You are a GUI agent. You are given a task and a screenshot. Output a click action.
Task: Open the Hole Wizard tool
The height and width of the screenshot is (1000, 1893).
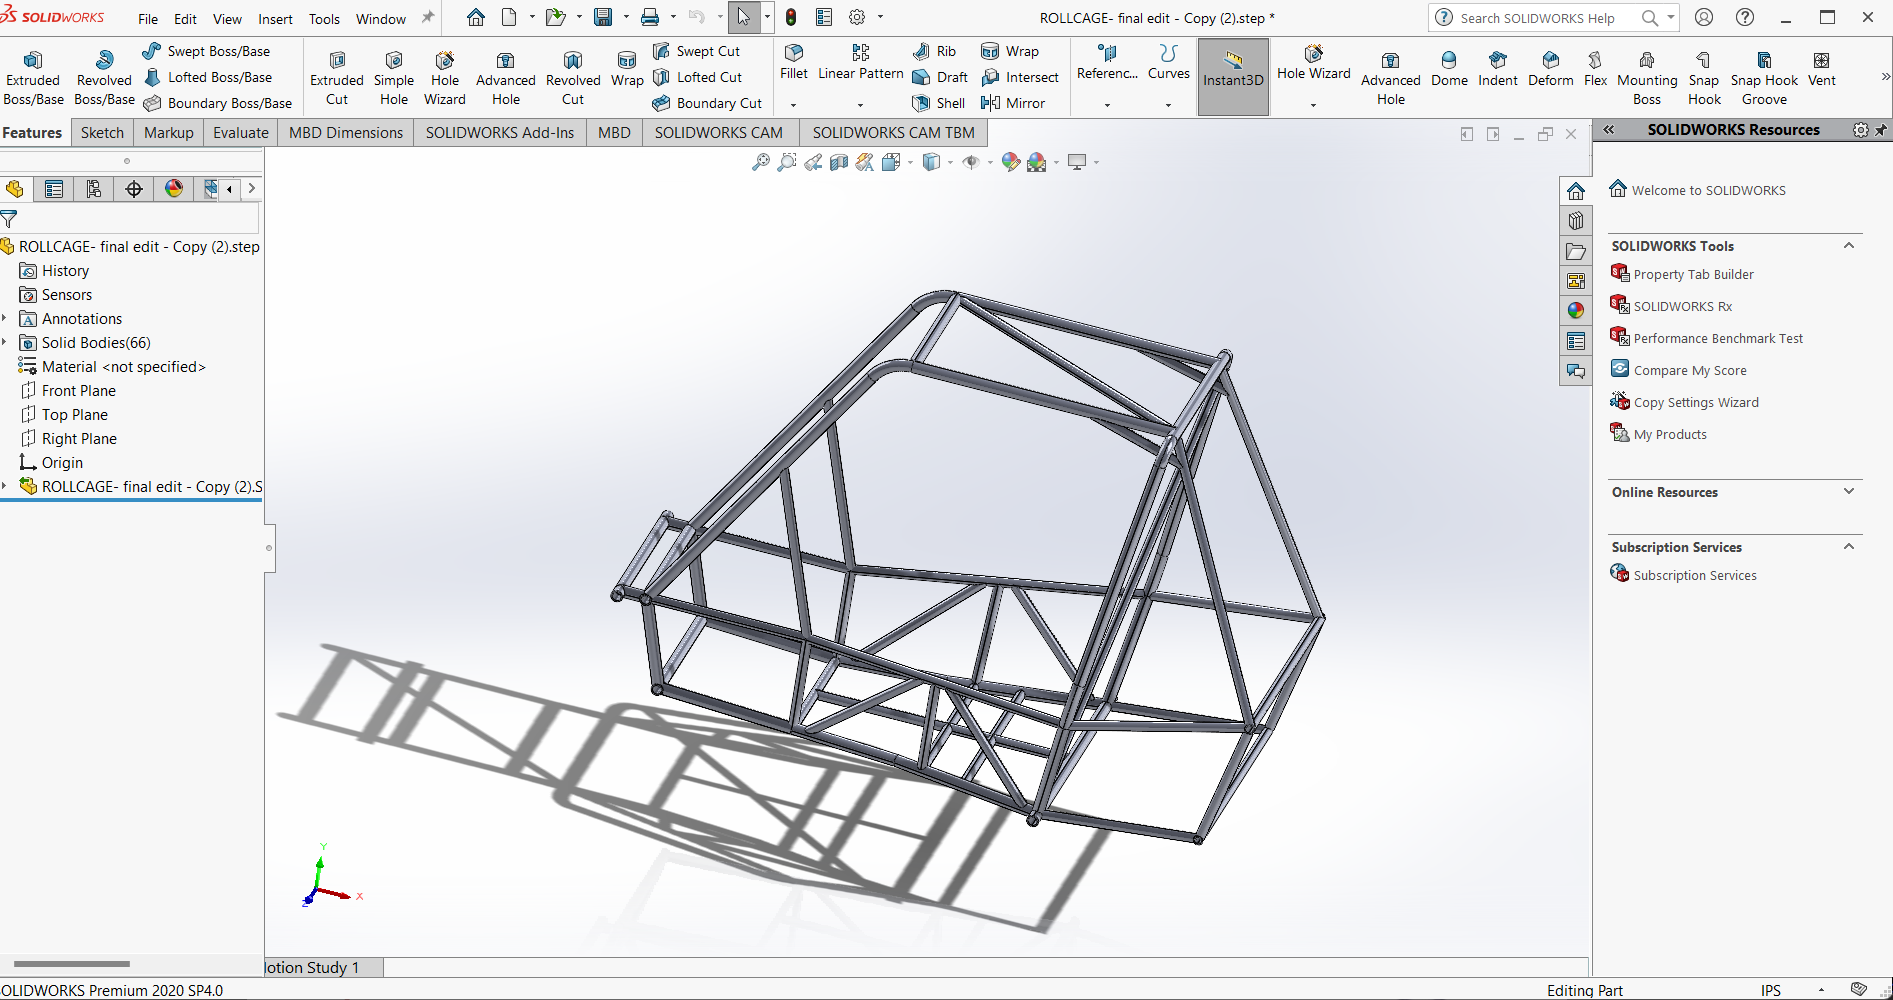pyautogui.click(x=445, y=78)
